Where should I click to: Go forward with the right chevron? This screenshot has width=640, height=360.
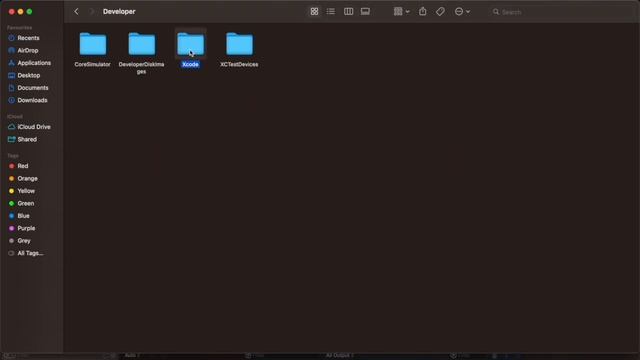point(92,12)
